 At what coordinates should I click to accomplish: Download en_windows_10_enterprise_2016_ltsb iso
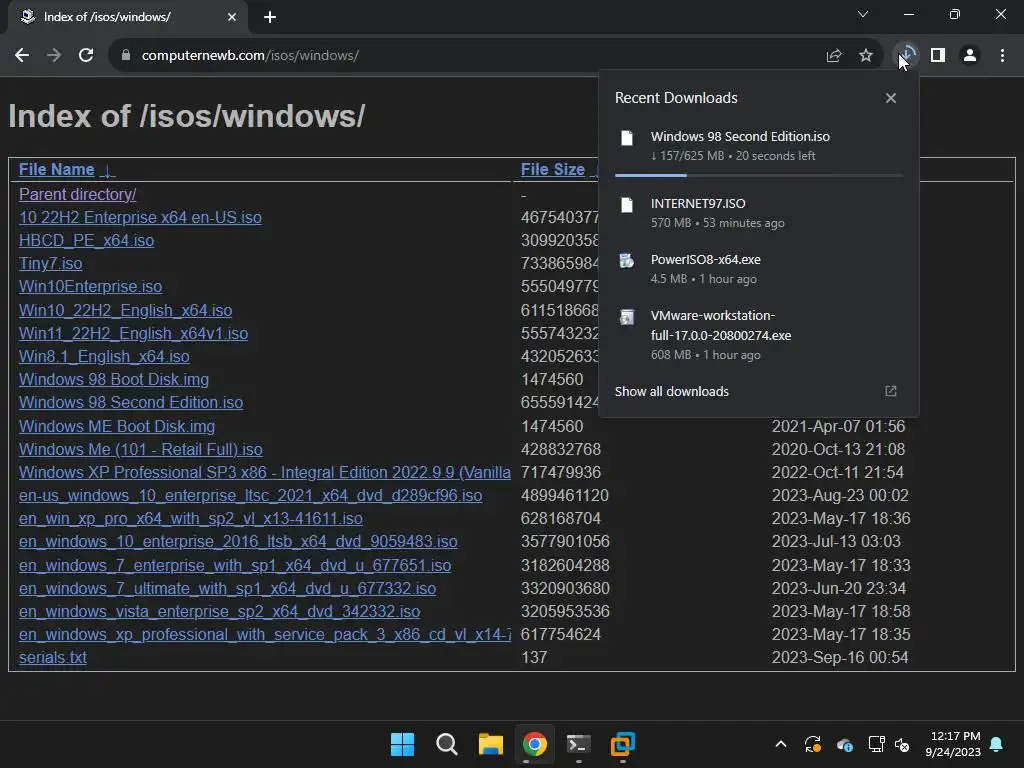[x=238, y=541]
